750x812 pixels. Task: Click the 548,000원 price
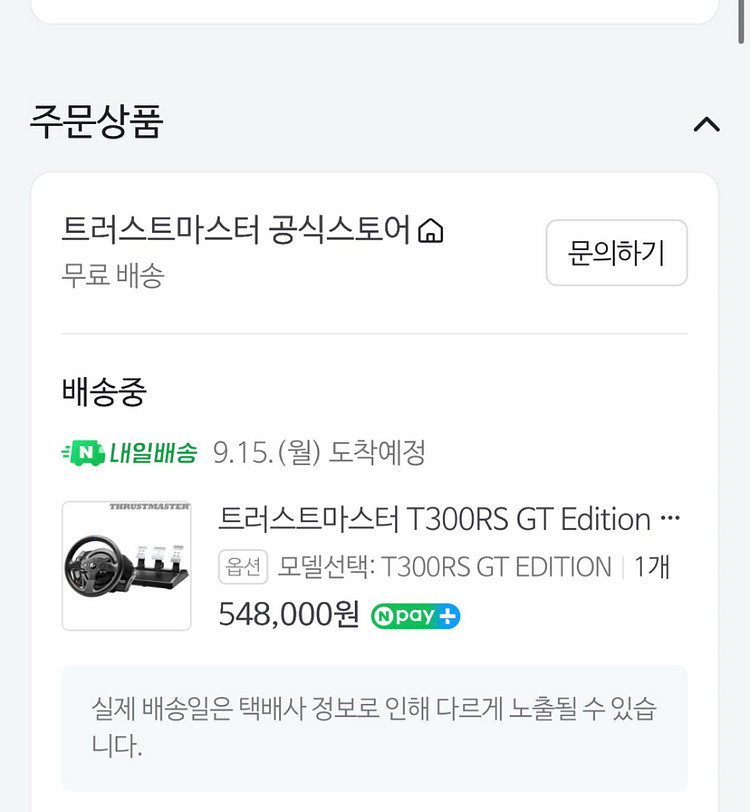tap(288, 614)
